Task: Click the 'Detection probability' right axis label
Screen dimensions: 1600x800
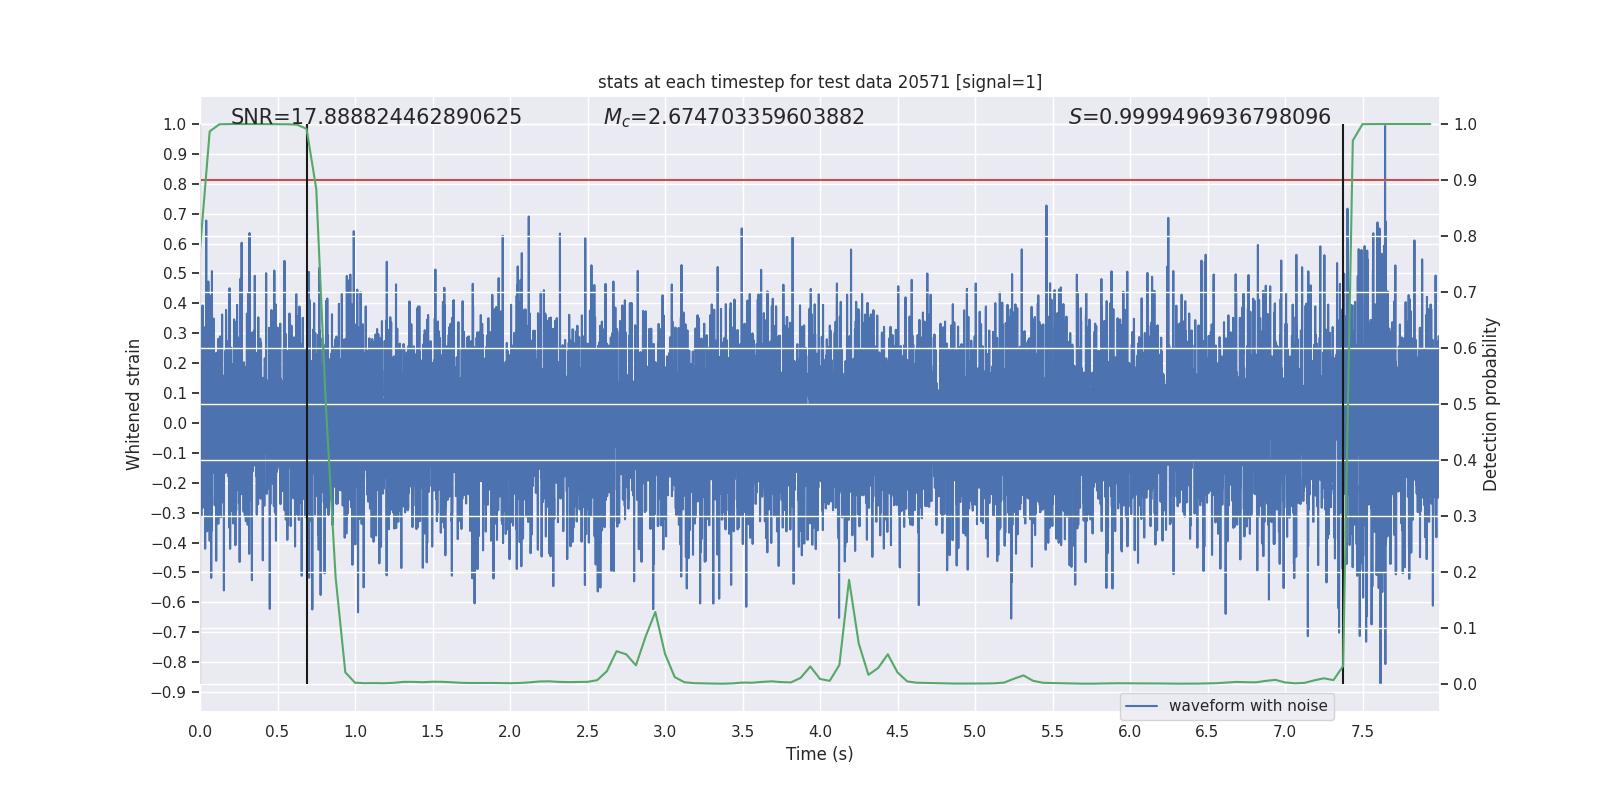Action: point(1490,404)
